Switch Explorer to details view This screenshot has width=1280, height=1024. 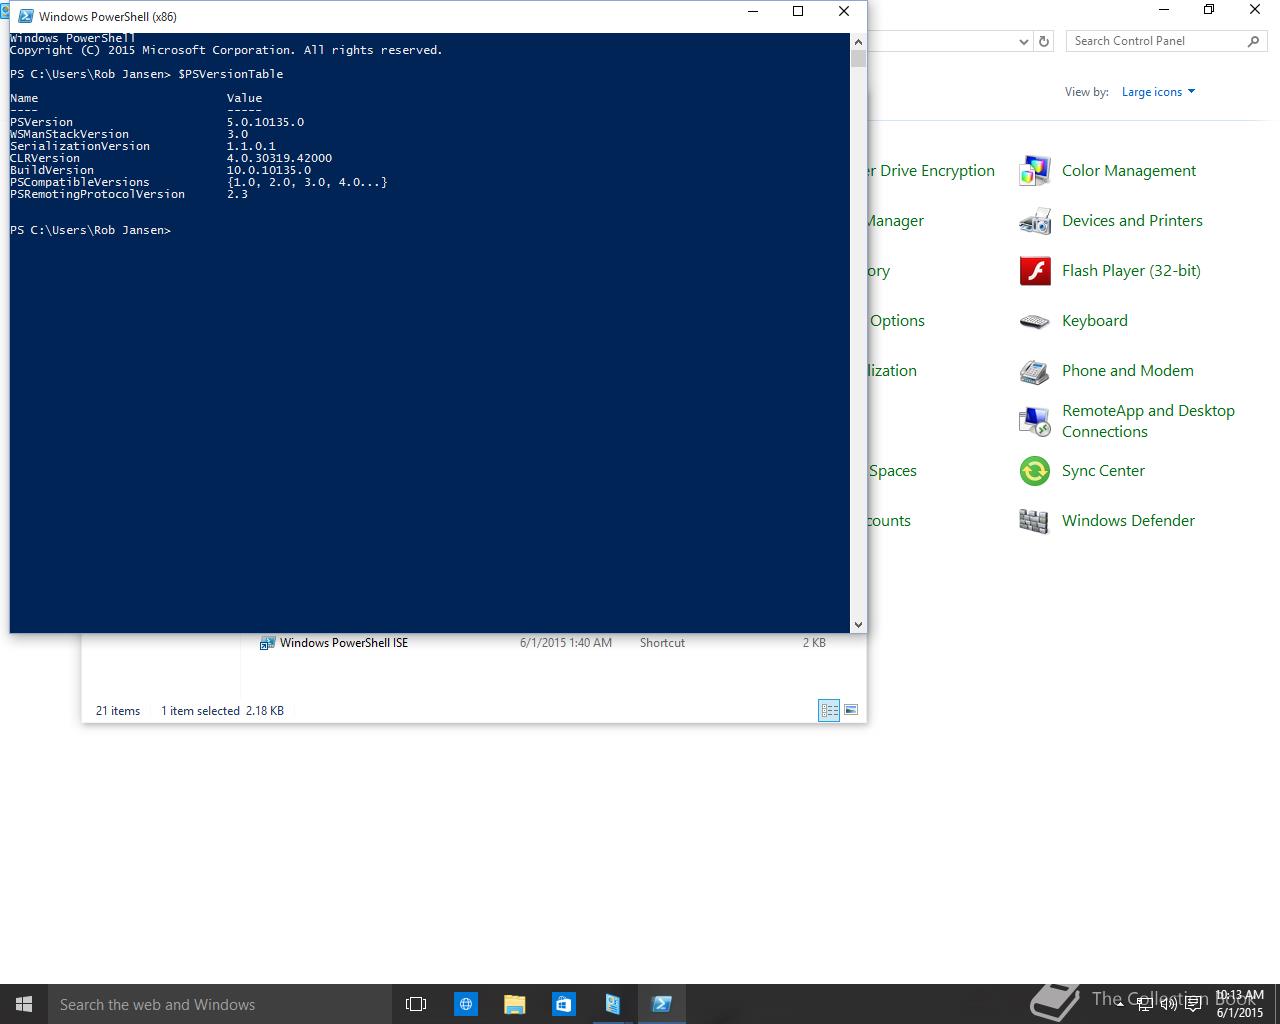(x=829, y=710)
